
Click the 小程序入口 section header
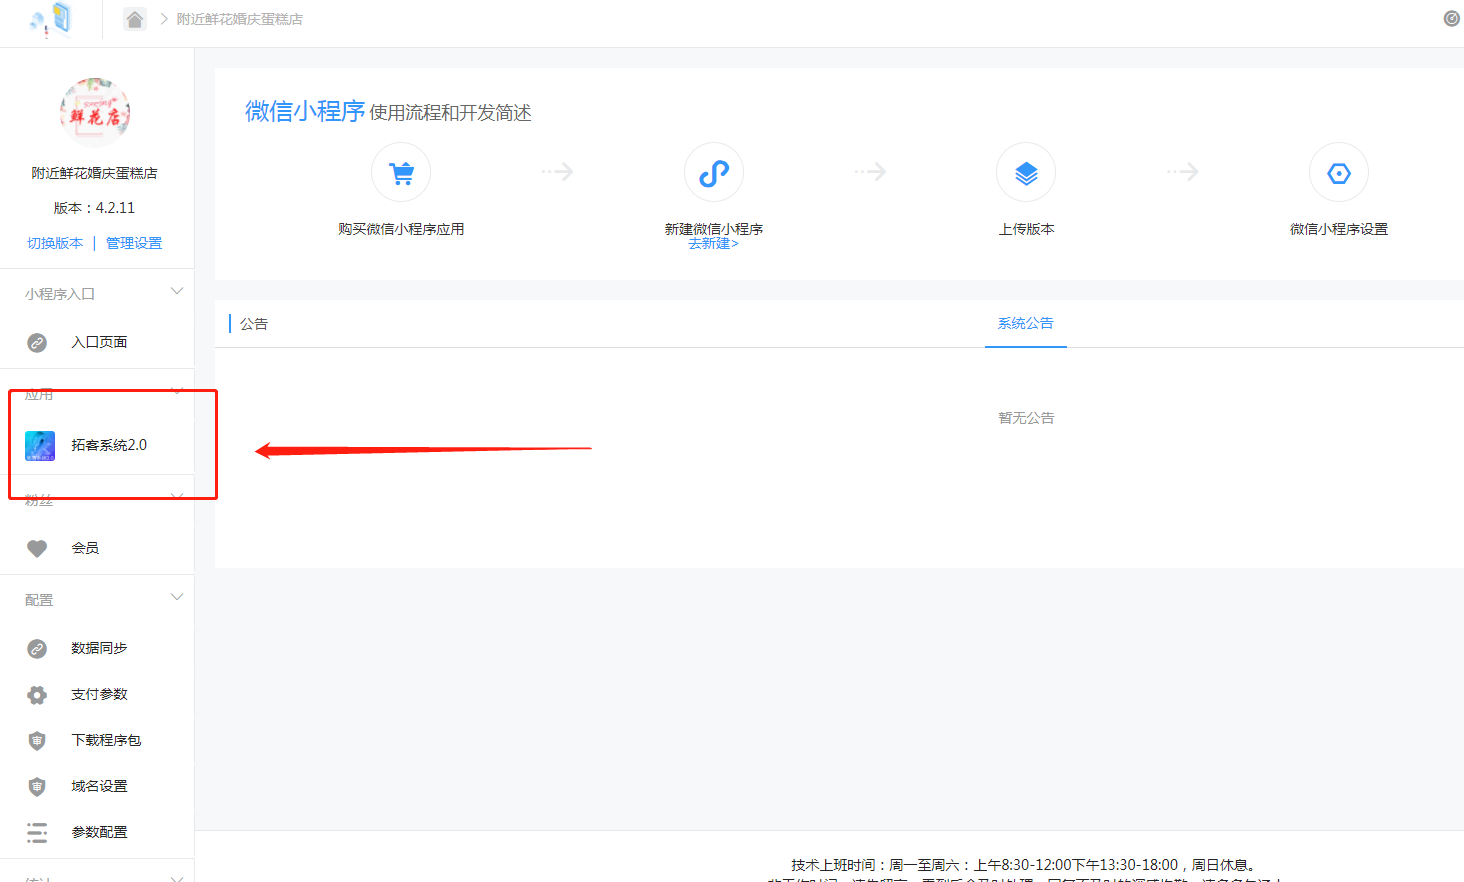pyautogui.click(x=60, y=294)
